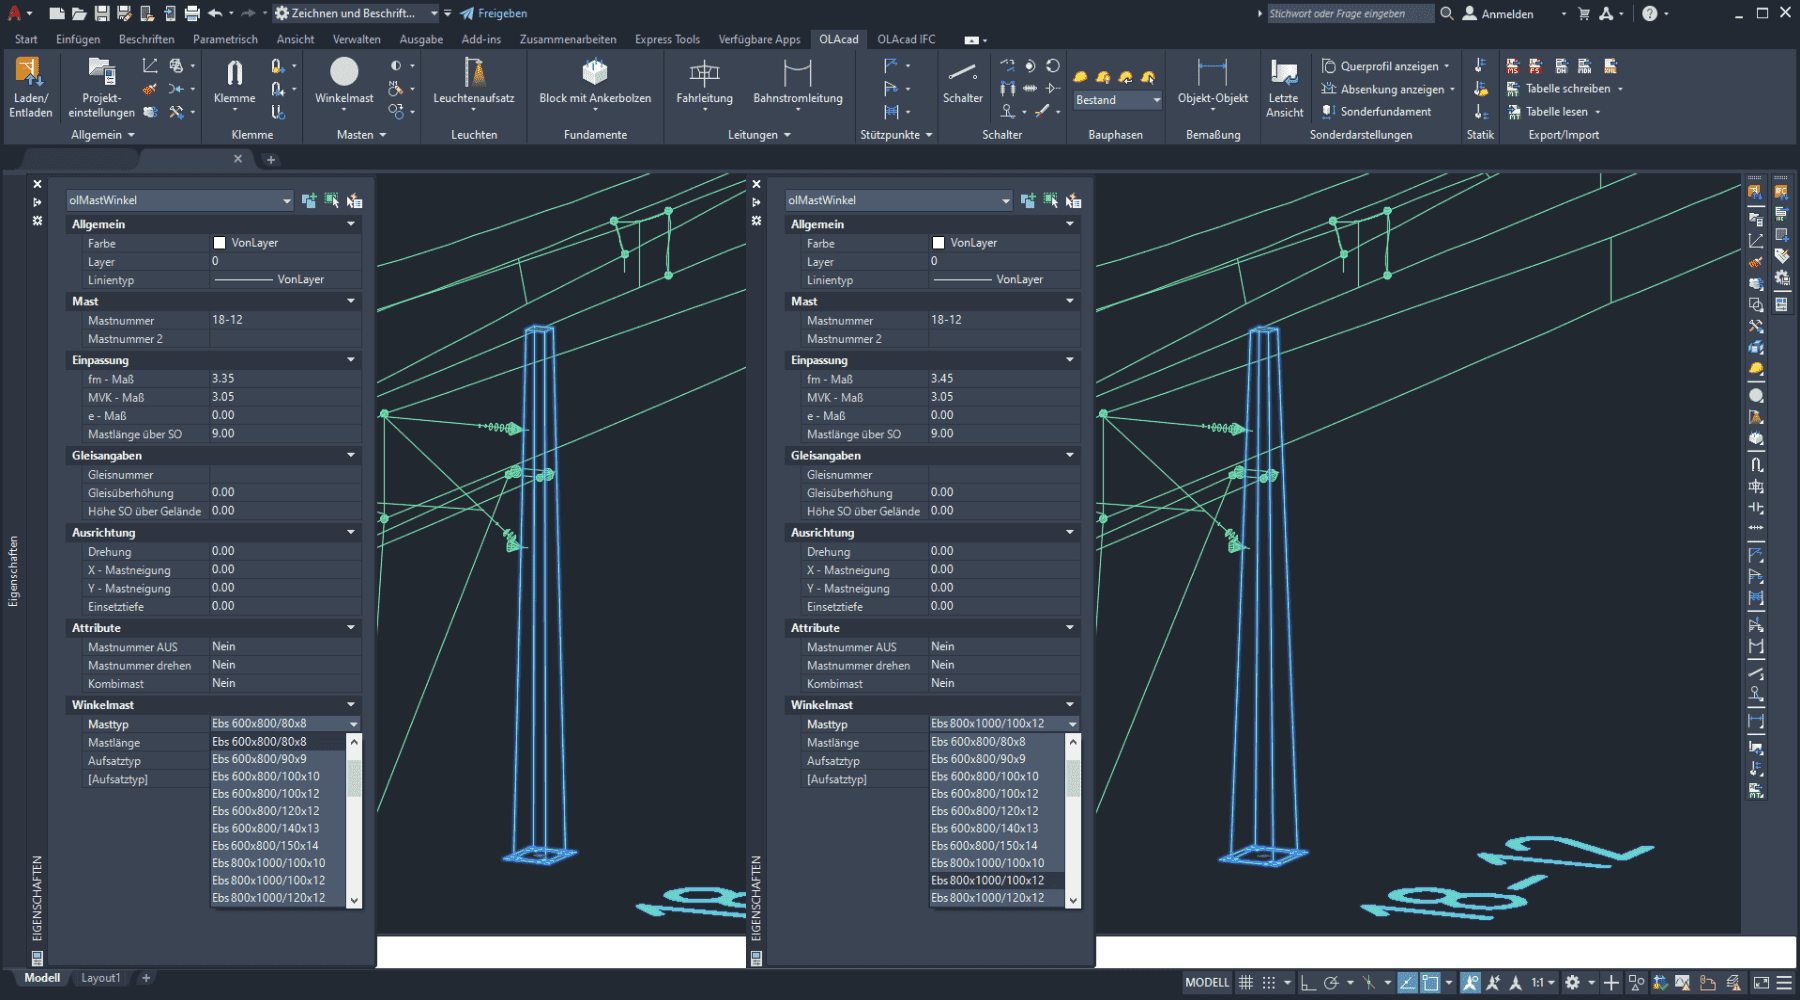Viewport: 1800px width, 1000px height.
Task: Toggle drawing grid display in status bar
Action: [x=1246, y=983]
